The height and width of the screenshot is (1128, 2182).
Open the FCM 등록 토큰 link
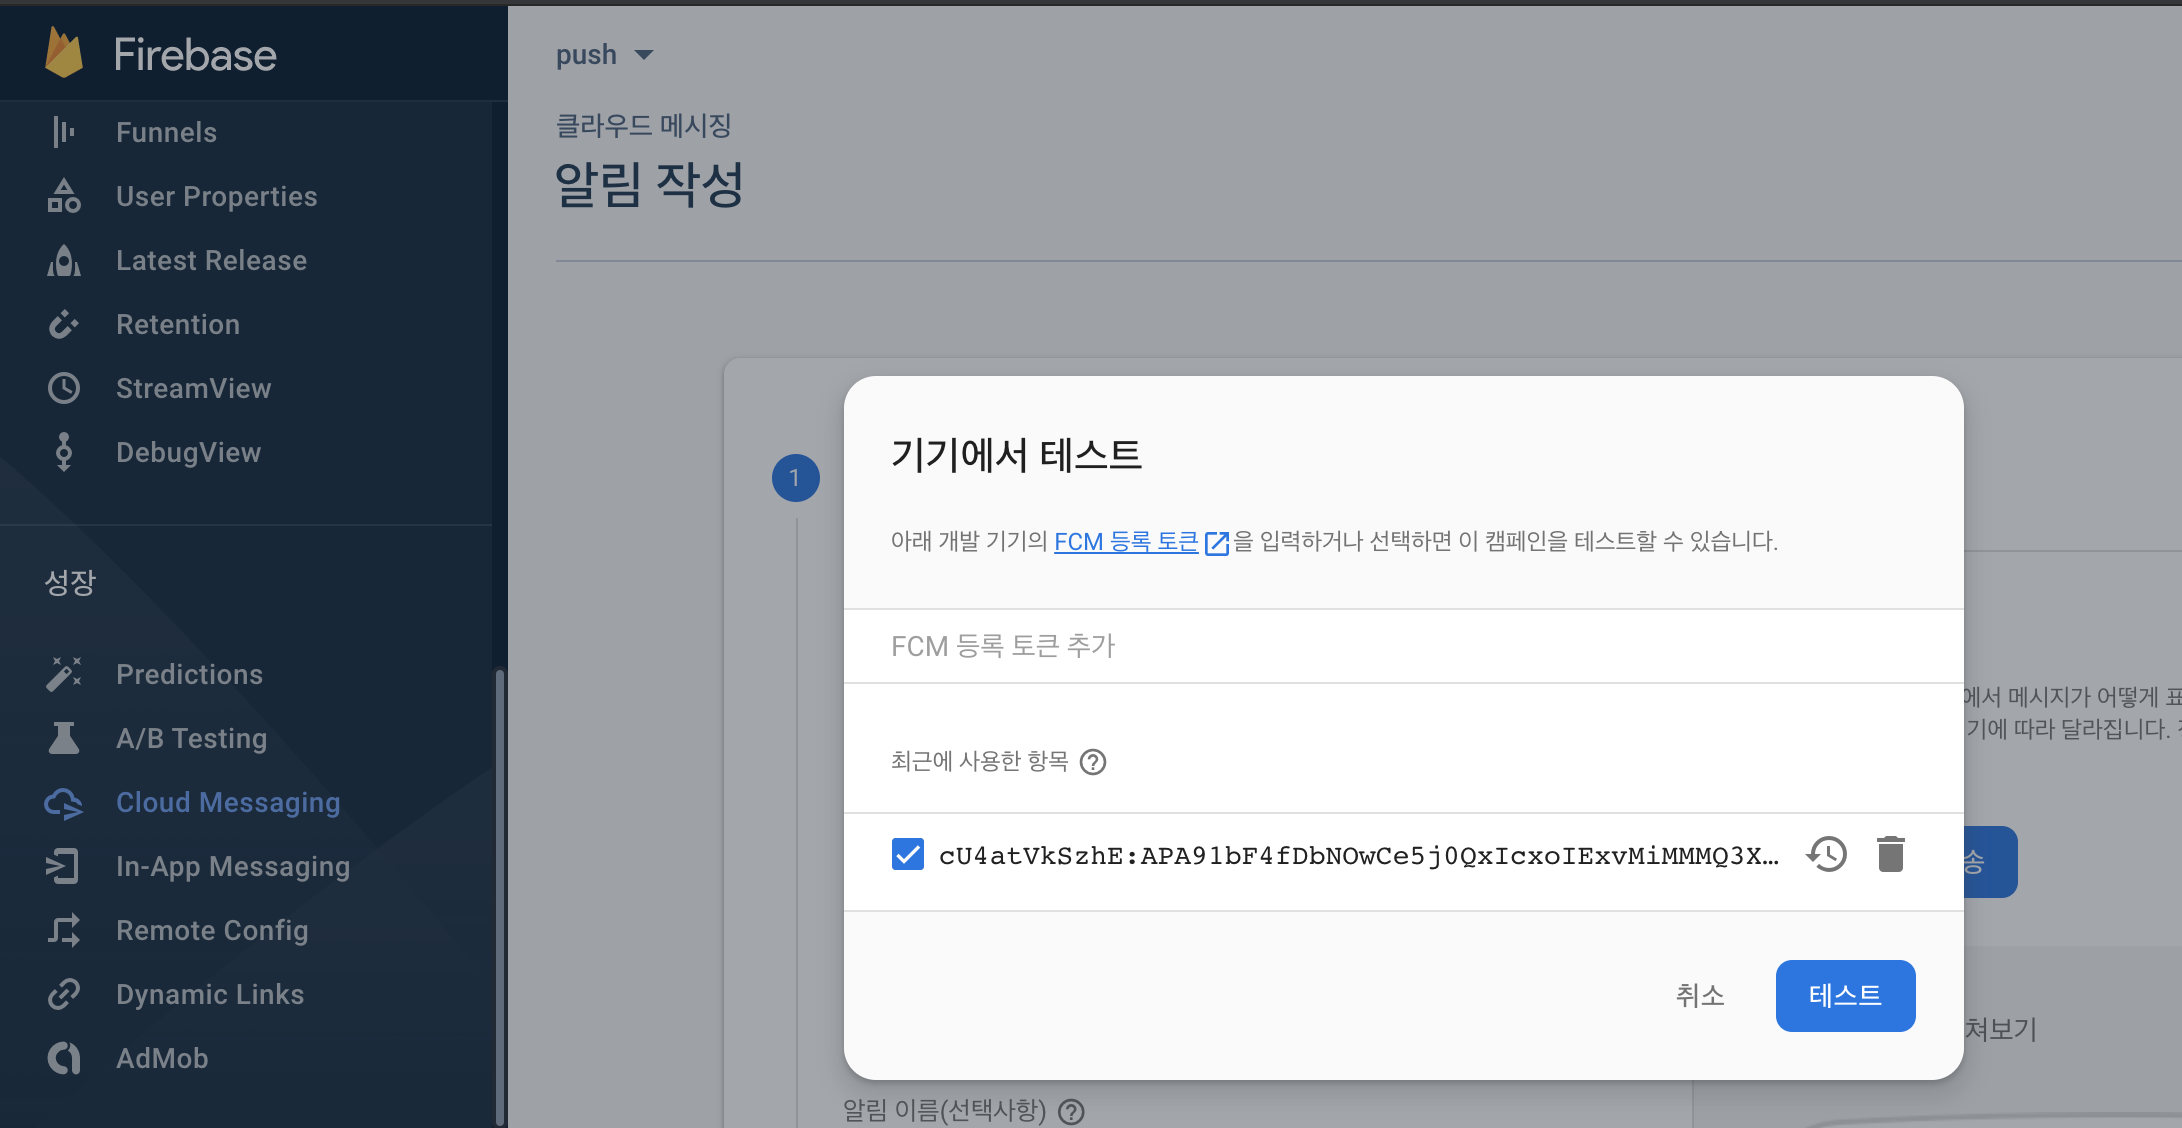click(x=1126, y=542)
